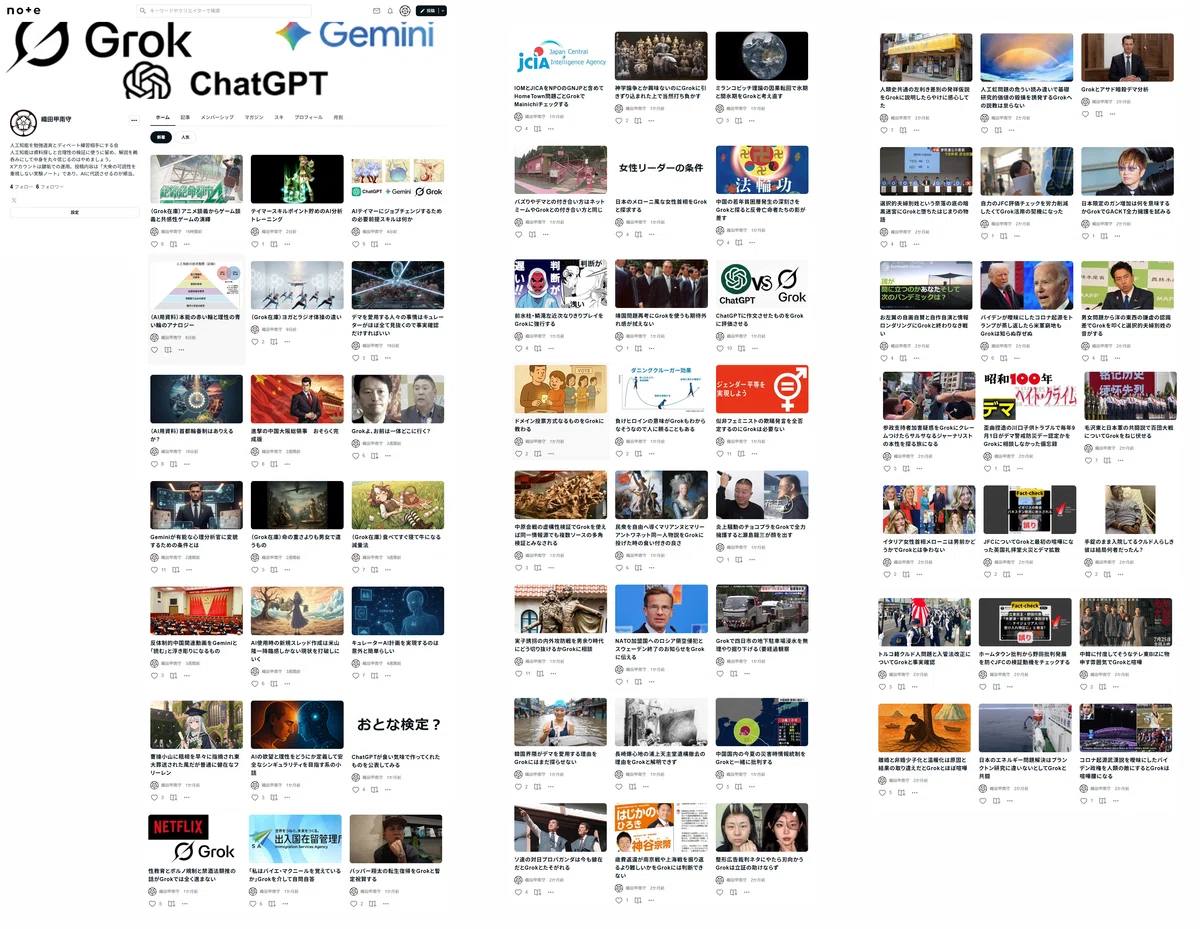
Task: Click author avatar under 進撃の中国大阪総領事 card
Action: [x=254, y=452]
